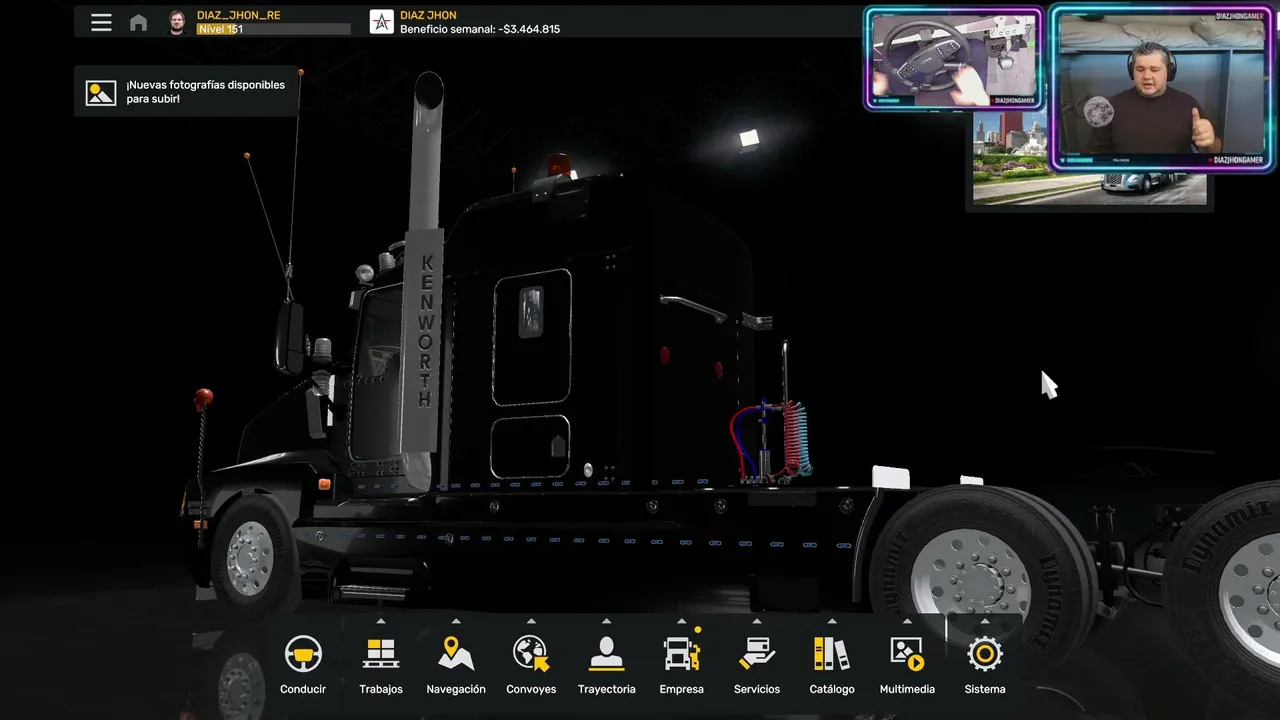The height and width of the screenshot is (720, 1280).
Task: Open the driver profile avatar
Action: [x=177, y=22]
